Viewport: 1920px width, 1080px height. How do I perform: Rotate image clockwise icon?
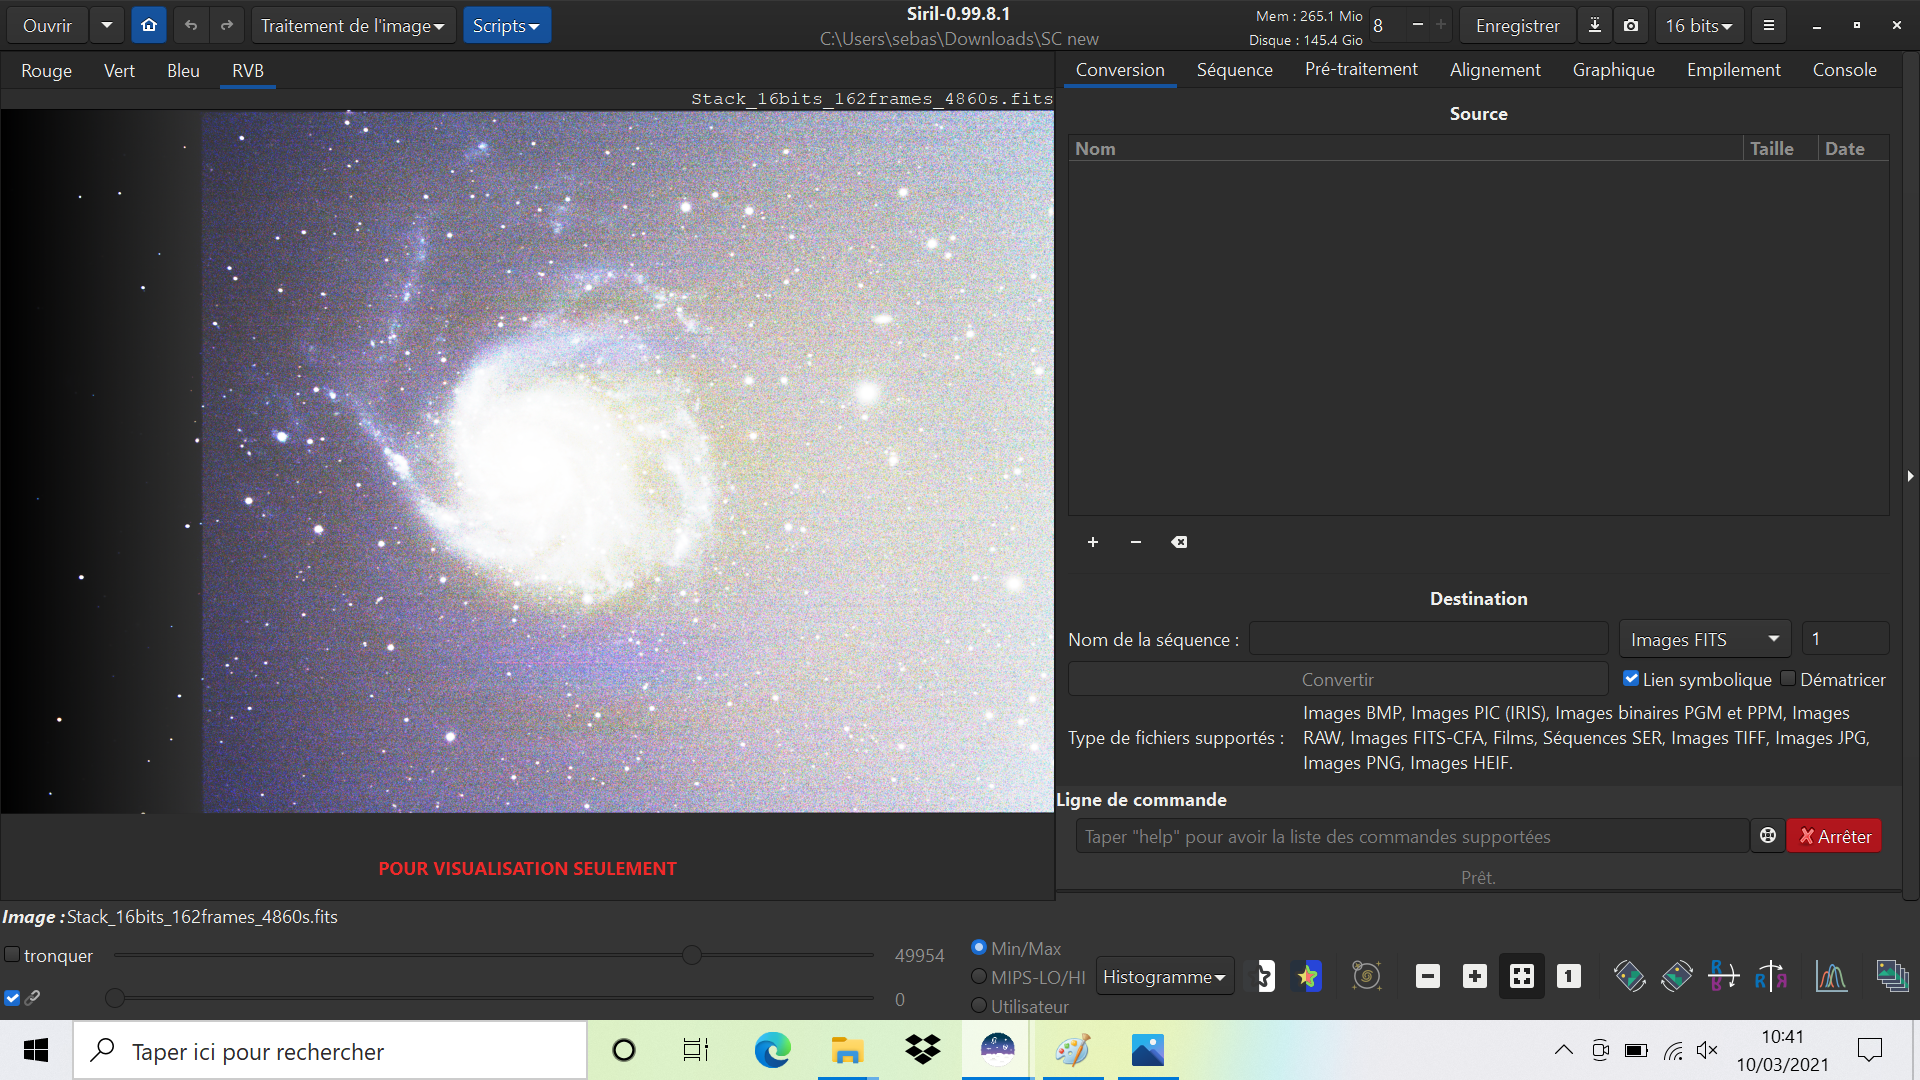[1677, 976]
